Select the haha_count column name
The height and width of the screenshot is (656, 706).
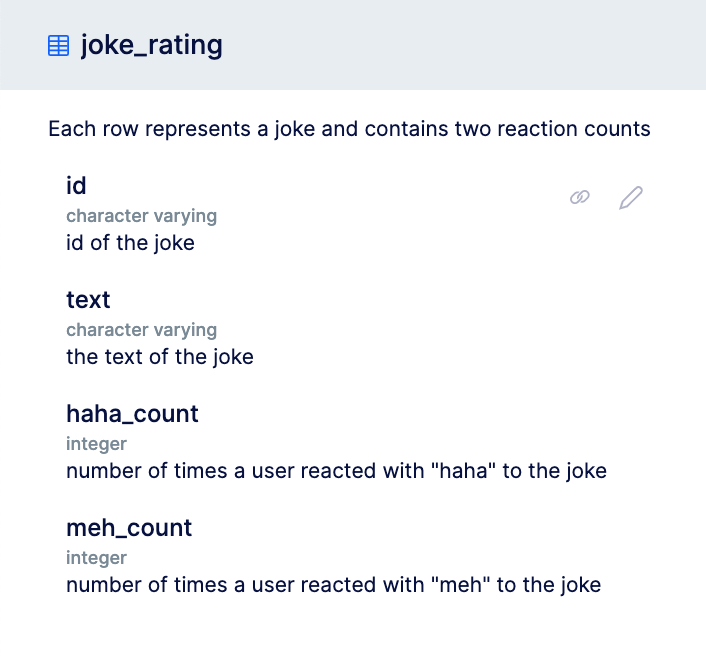click(132, 414)
